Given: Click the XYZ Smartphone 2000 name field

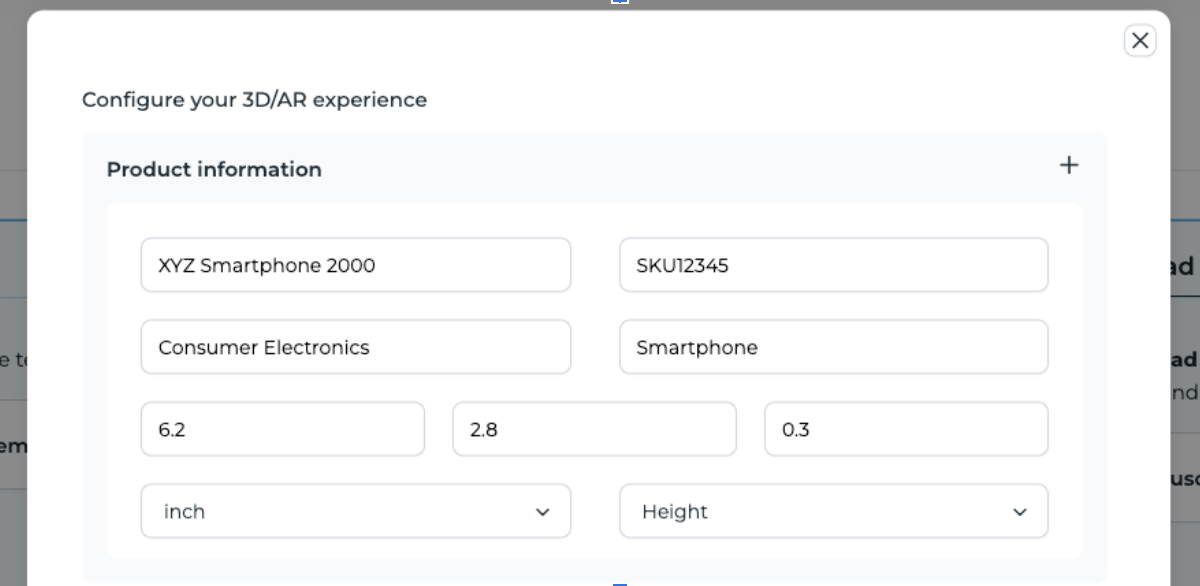Looking at the screenshot, I should point(355,265).
